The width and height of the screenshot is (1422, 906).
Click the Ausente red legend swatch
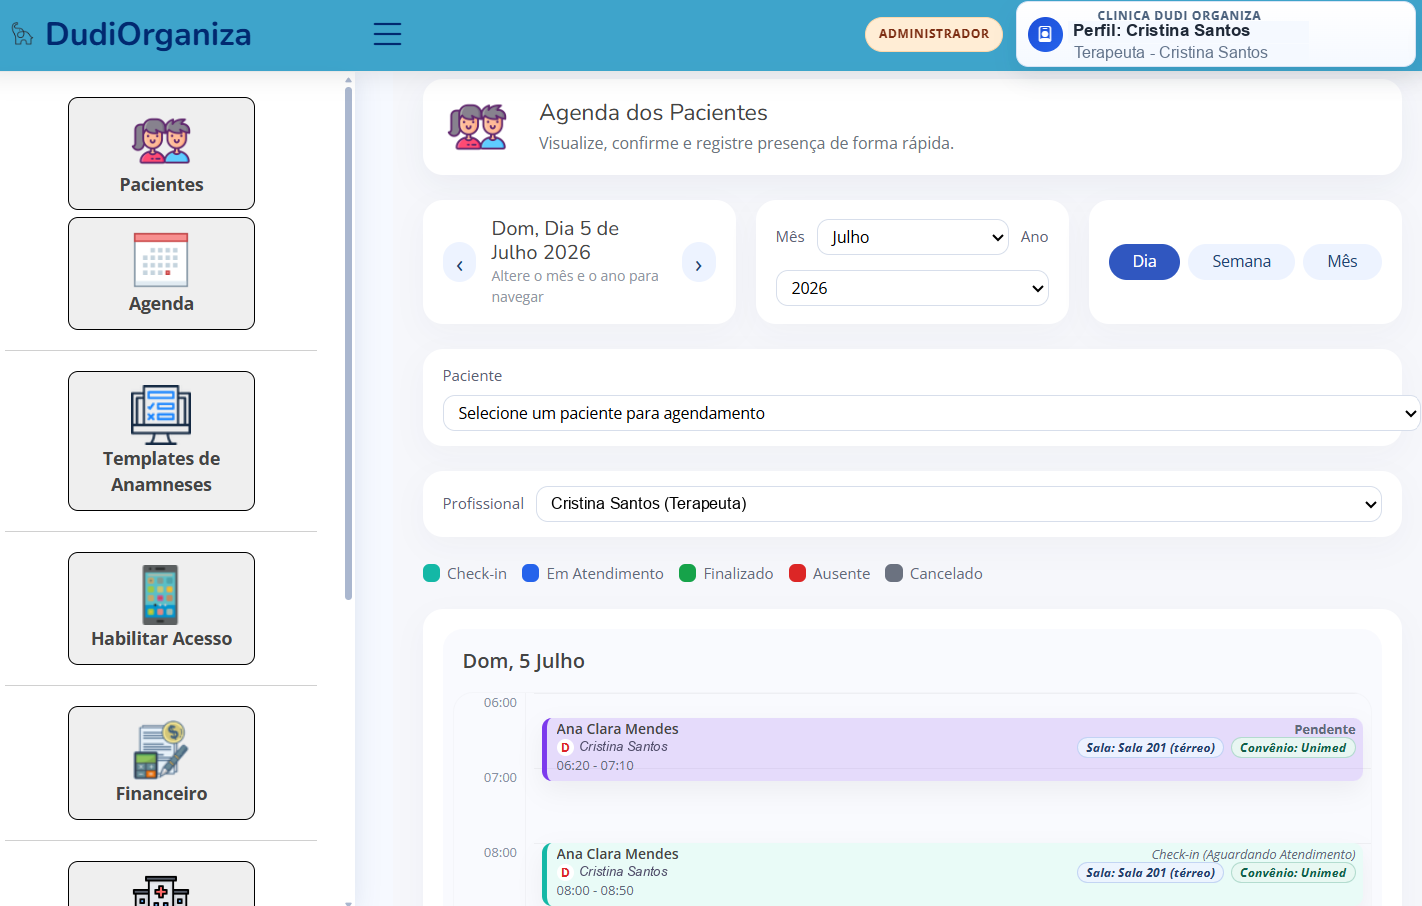tap(798, 573)
